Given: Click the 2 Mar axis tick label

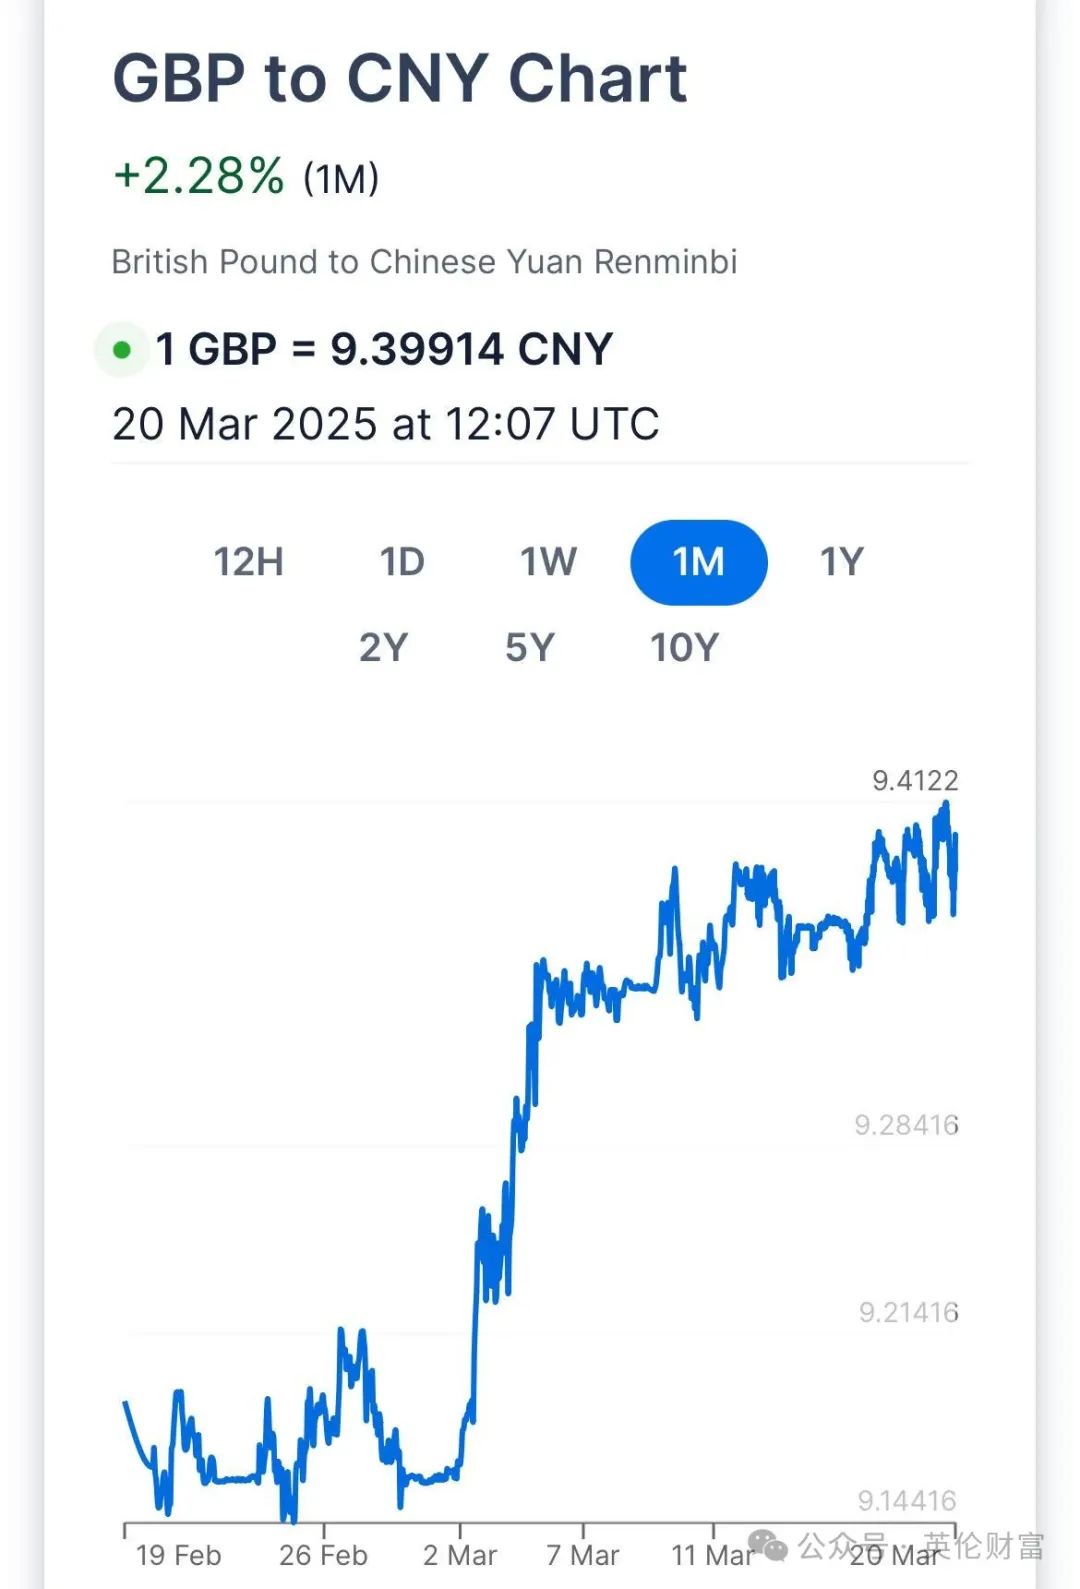Looking at the screenshot, I should point(459,1555).
